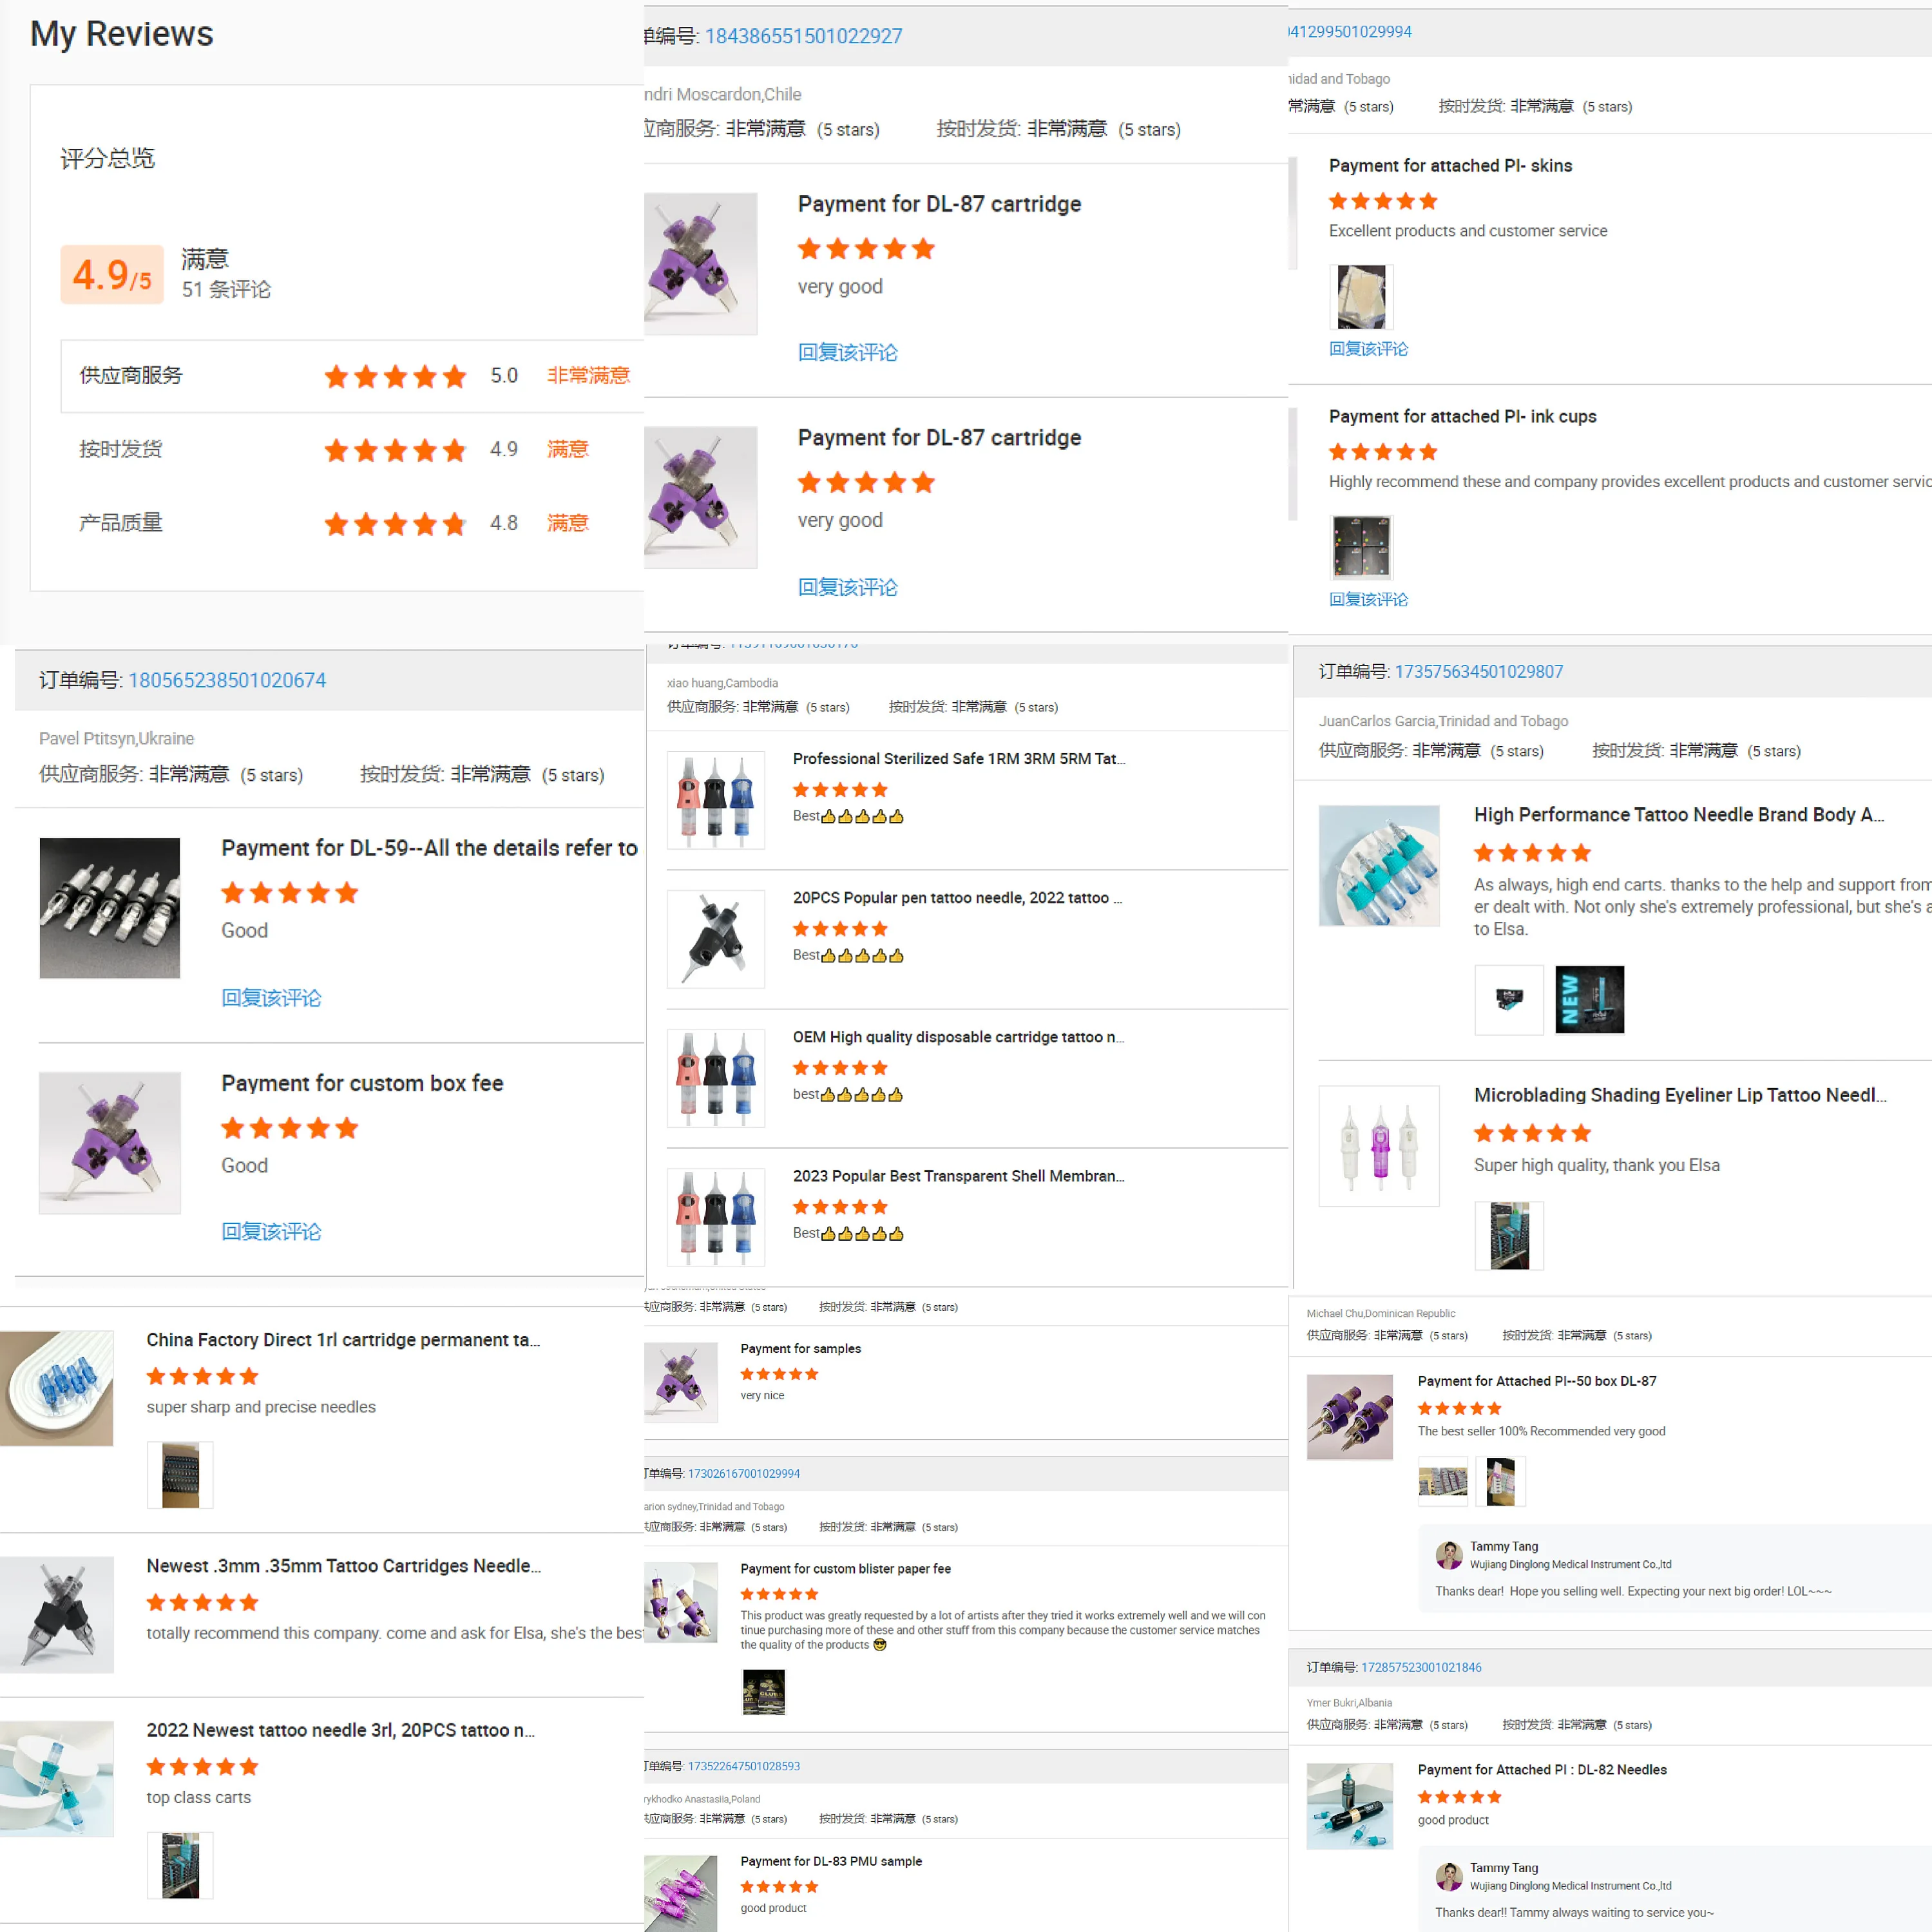The height and width of the screenshot is (1932, 1932).
Task: Open photo thumbnail under top class carts review
Action: click(x=180, y=1865)
